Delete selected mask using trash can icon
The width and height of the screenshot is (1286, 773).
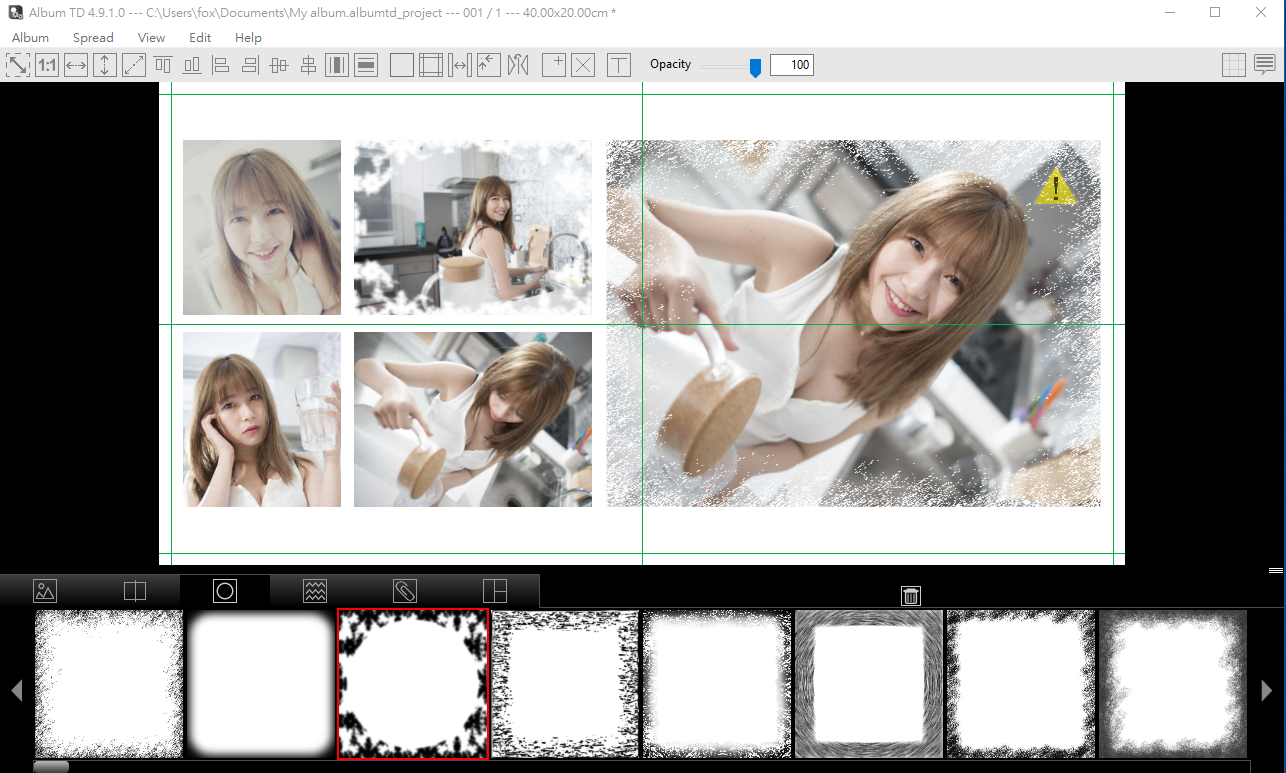pyautogui.click(x=911, y=595)
